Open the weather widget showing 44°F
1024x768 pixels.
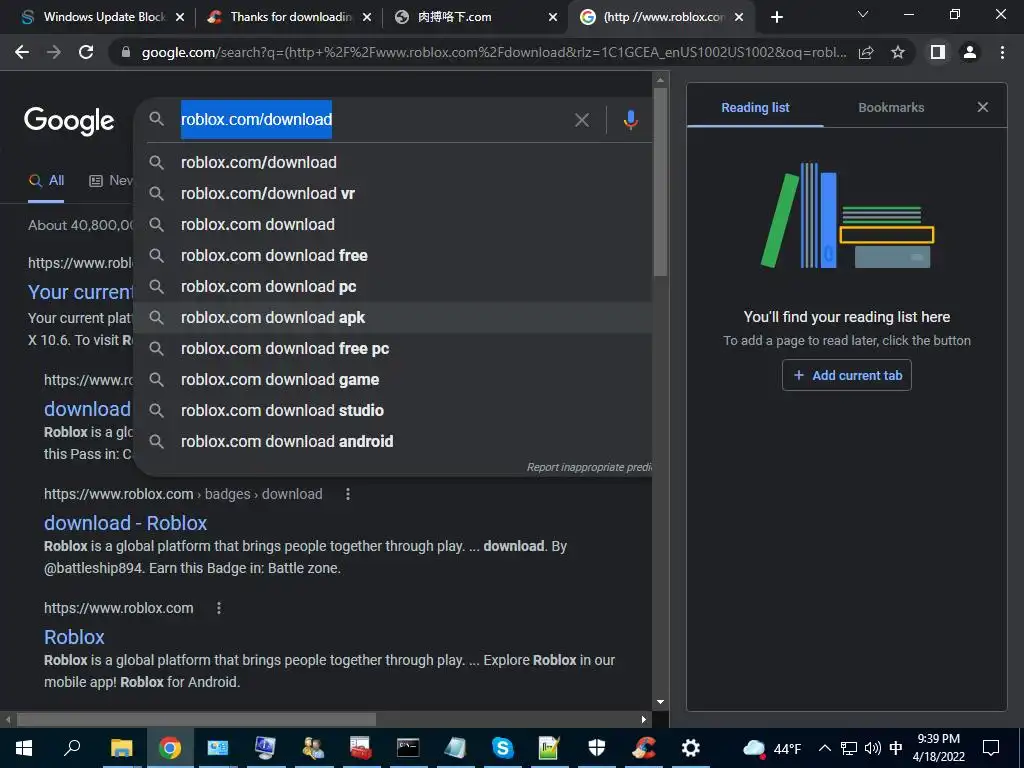pos(772,749)
